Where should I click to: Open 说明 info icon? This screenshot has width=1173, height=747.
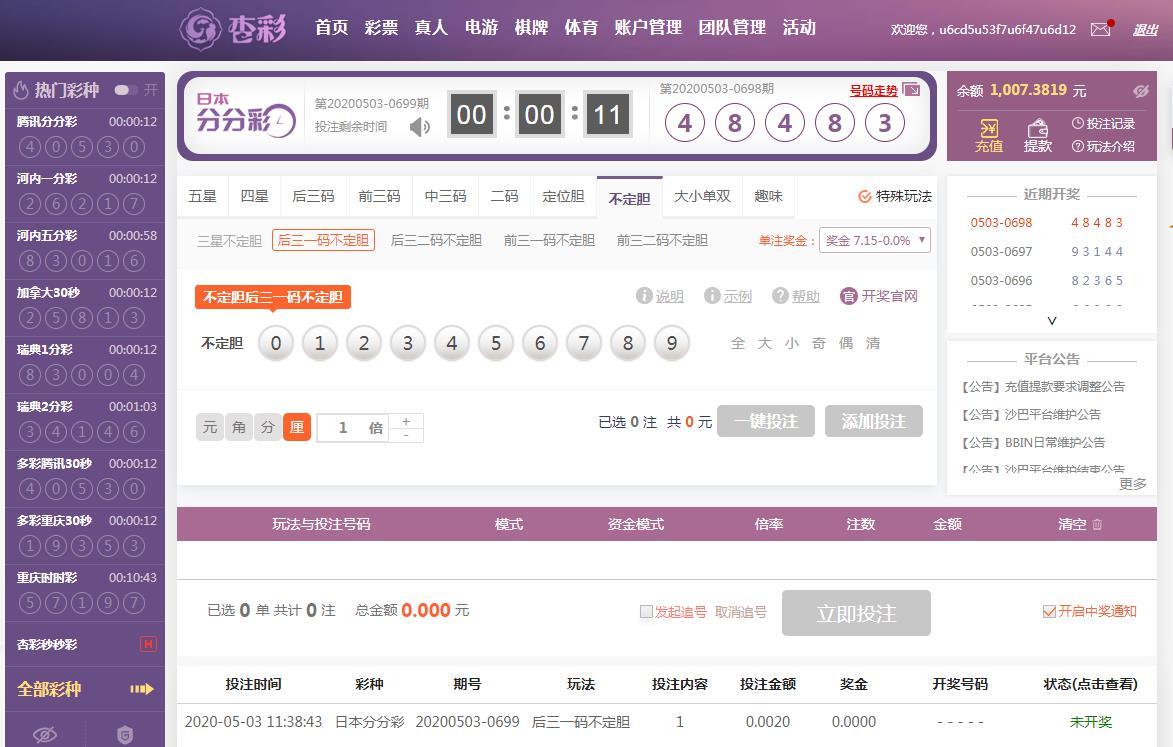(643, 295)
